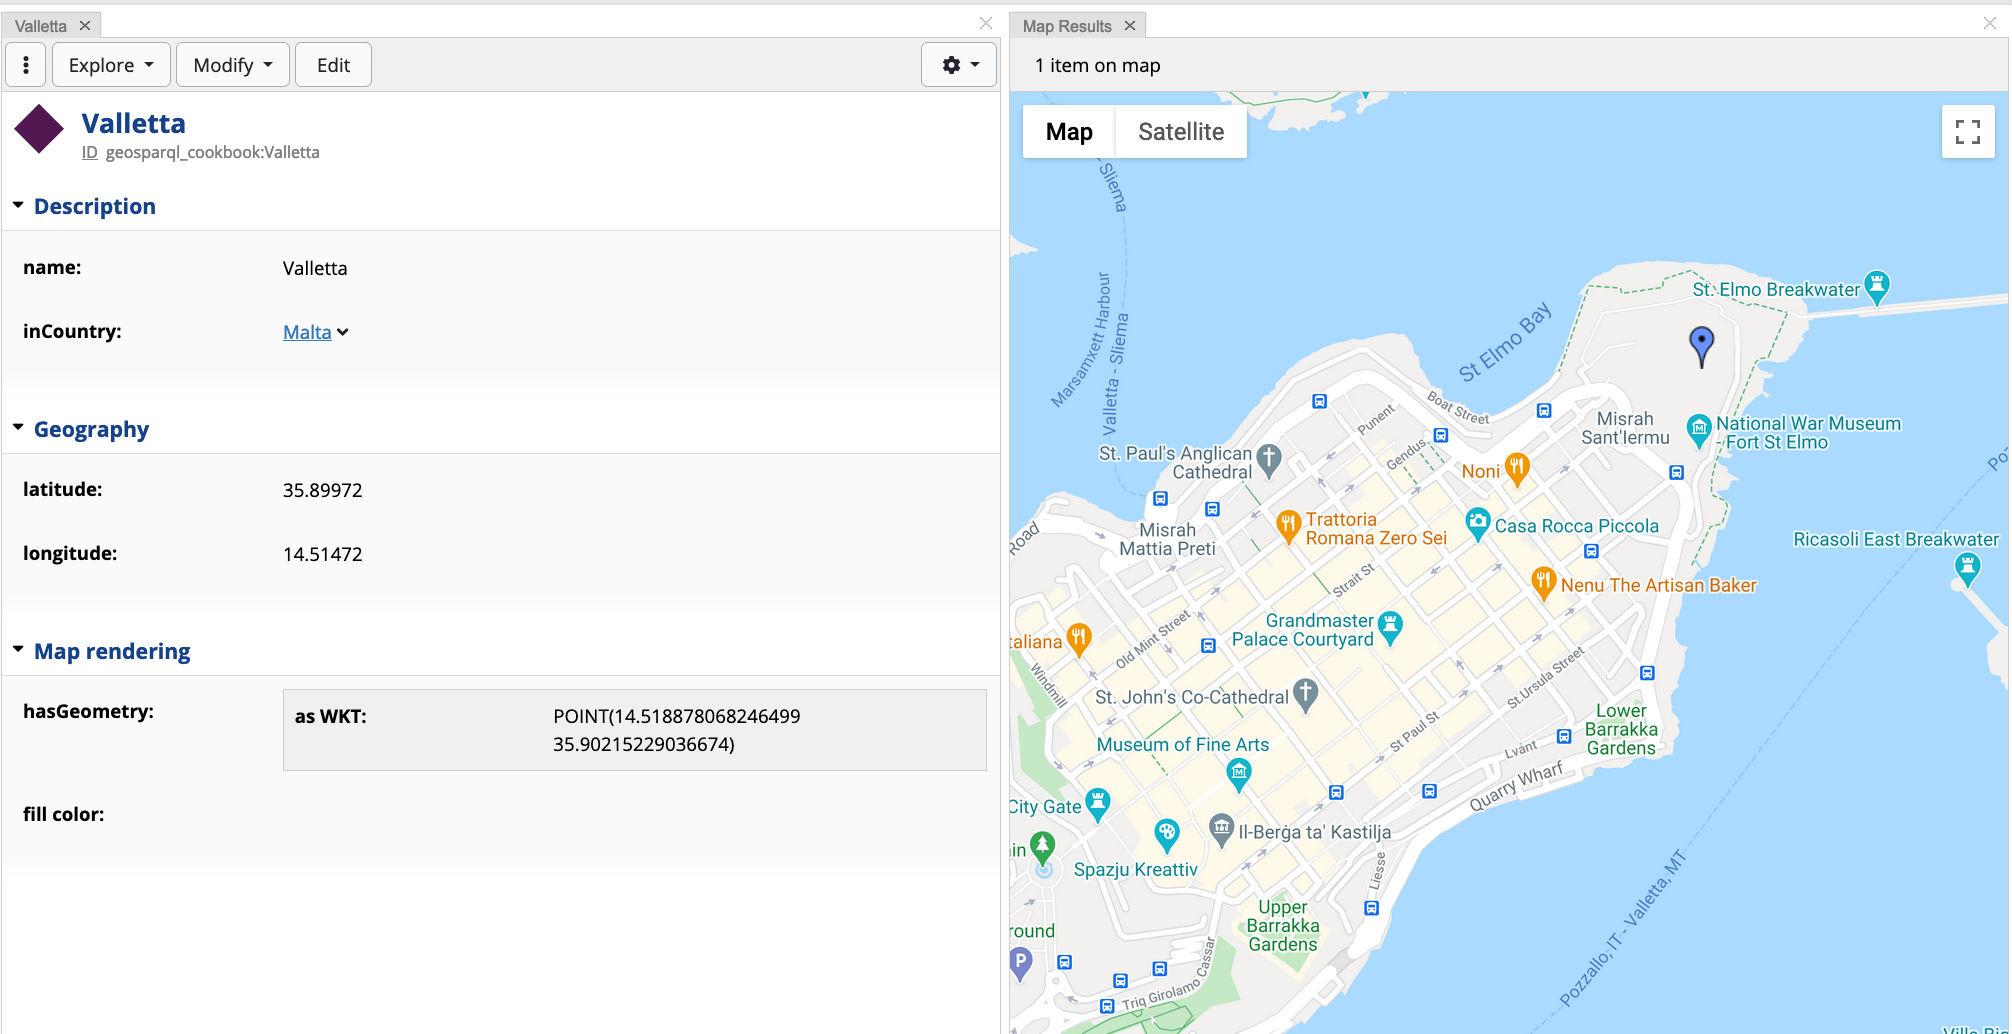Click the purple diamond Valletta icon
The width and height of the screenshot is (2012, 1034).
40,129
